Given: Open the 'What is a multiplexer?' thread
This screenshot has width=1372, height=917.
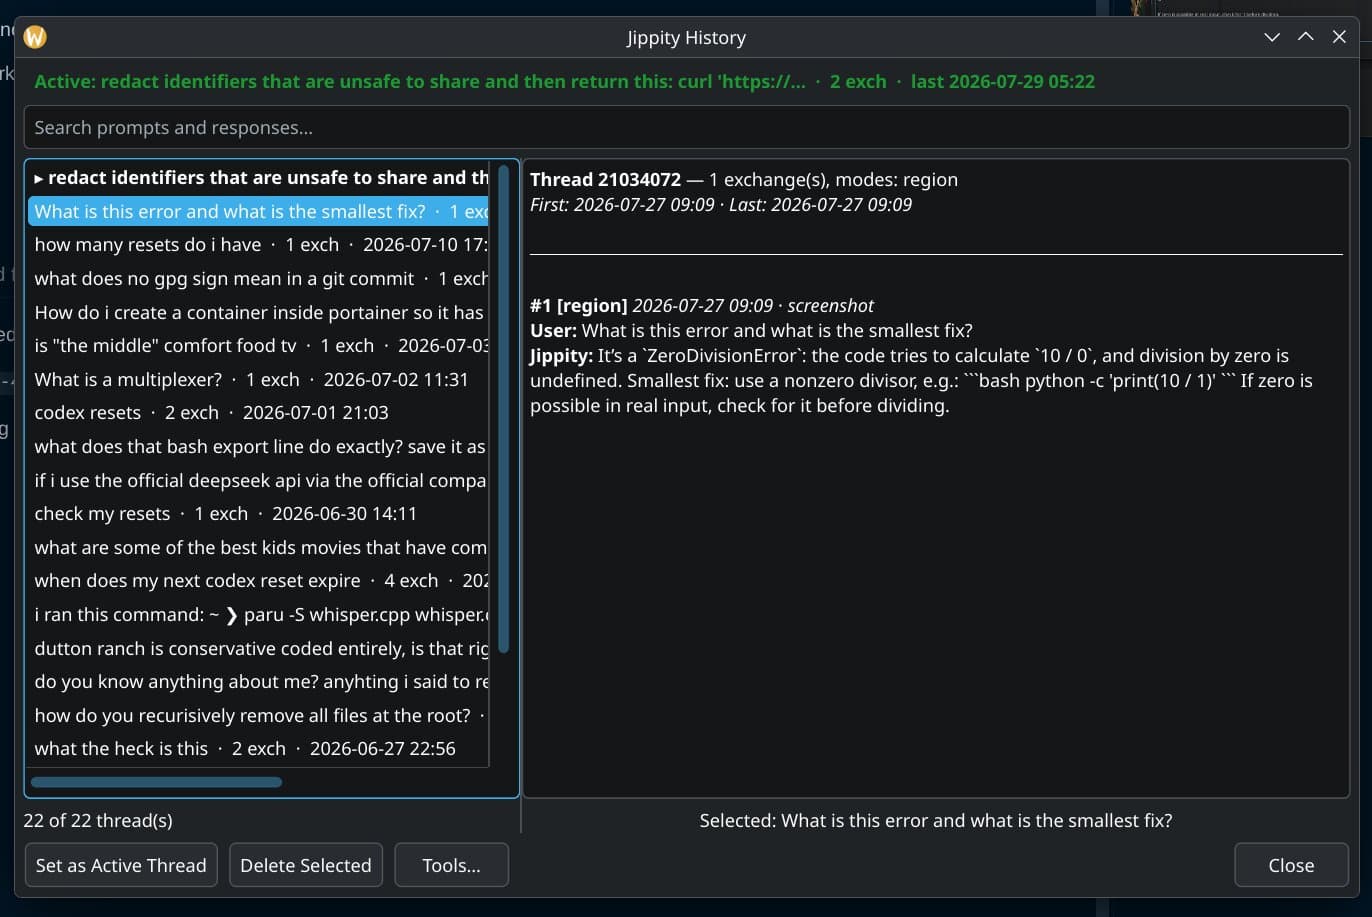Looking at the screenshot, I should point(258,379).
